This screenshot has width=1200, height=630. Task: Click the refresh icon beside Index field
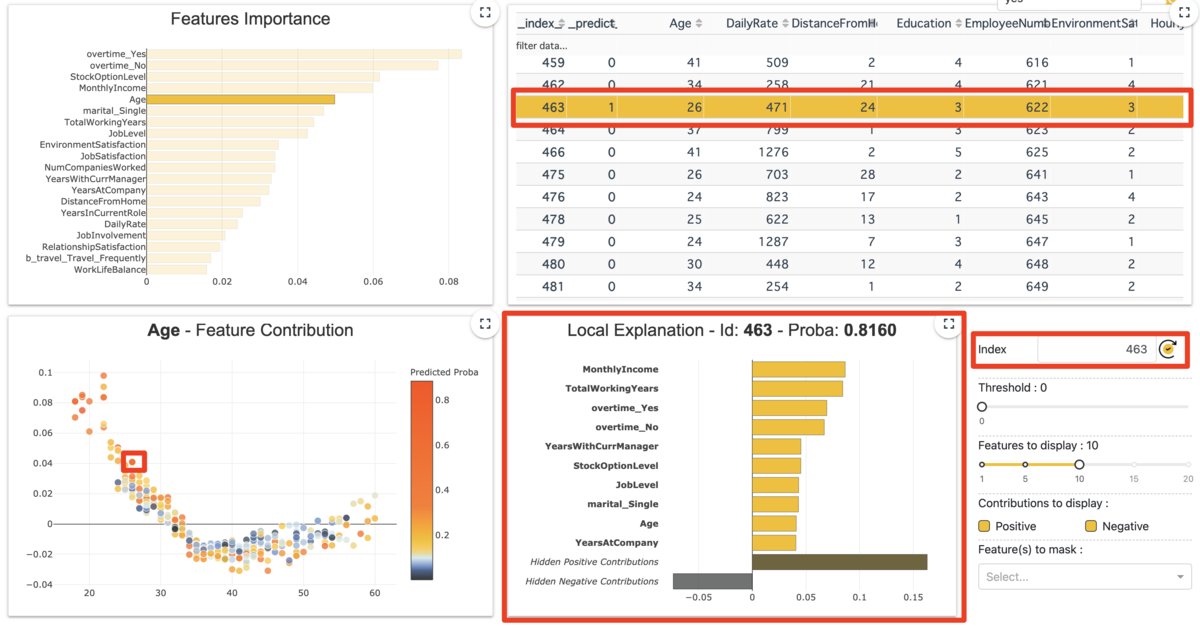coord(1167,349)
